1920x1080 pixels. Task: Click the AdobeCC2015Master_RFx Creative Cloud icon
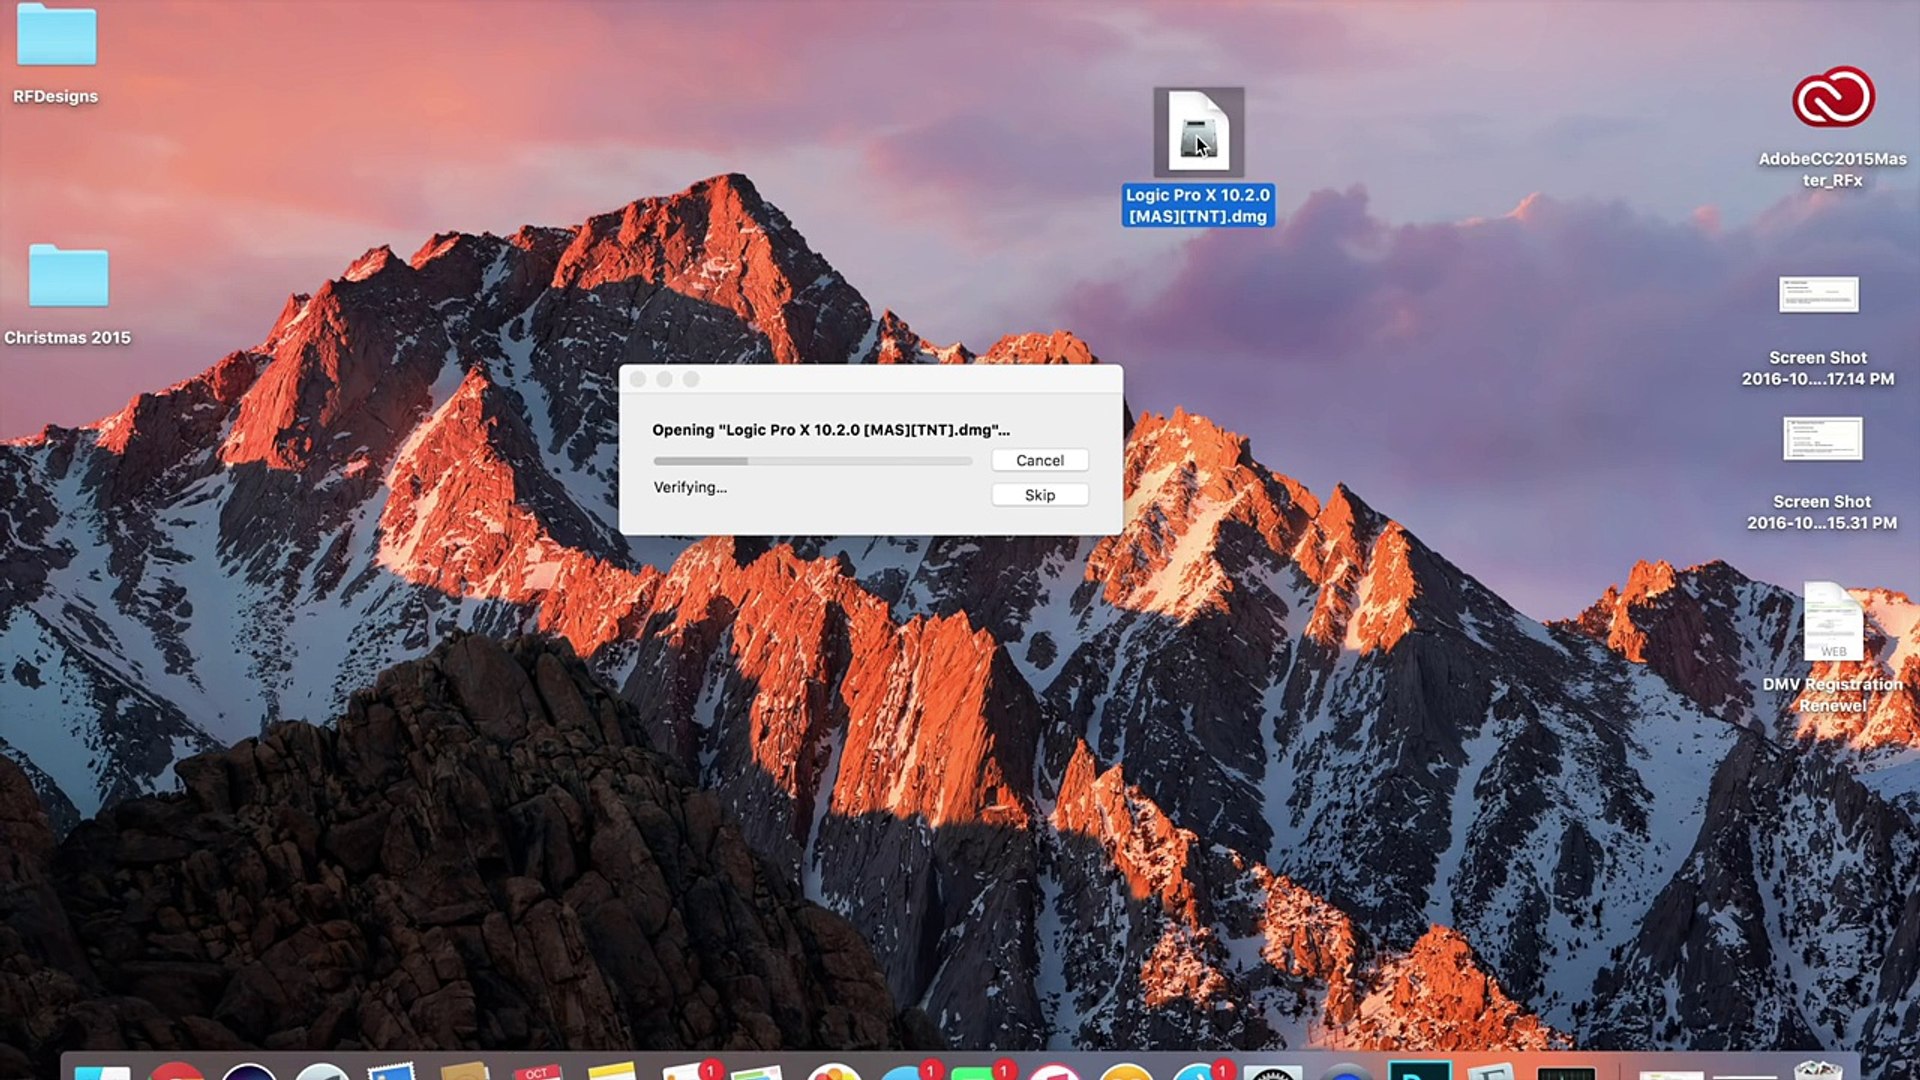coord(1832,98)
